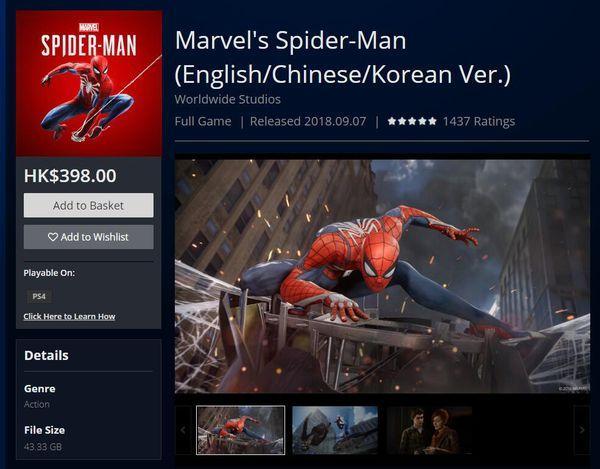The width and height of the screenshot is (600, 469).
Task: Click the Action genre value
Action: (x=37, y=404)
